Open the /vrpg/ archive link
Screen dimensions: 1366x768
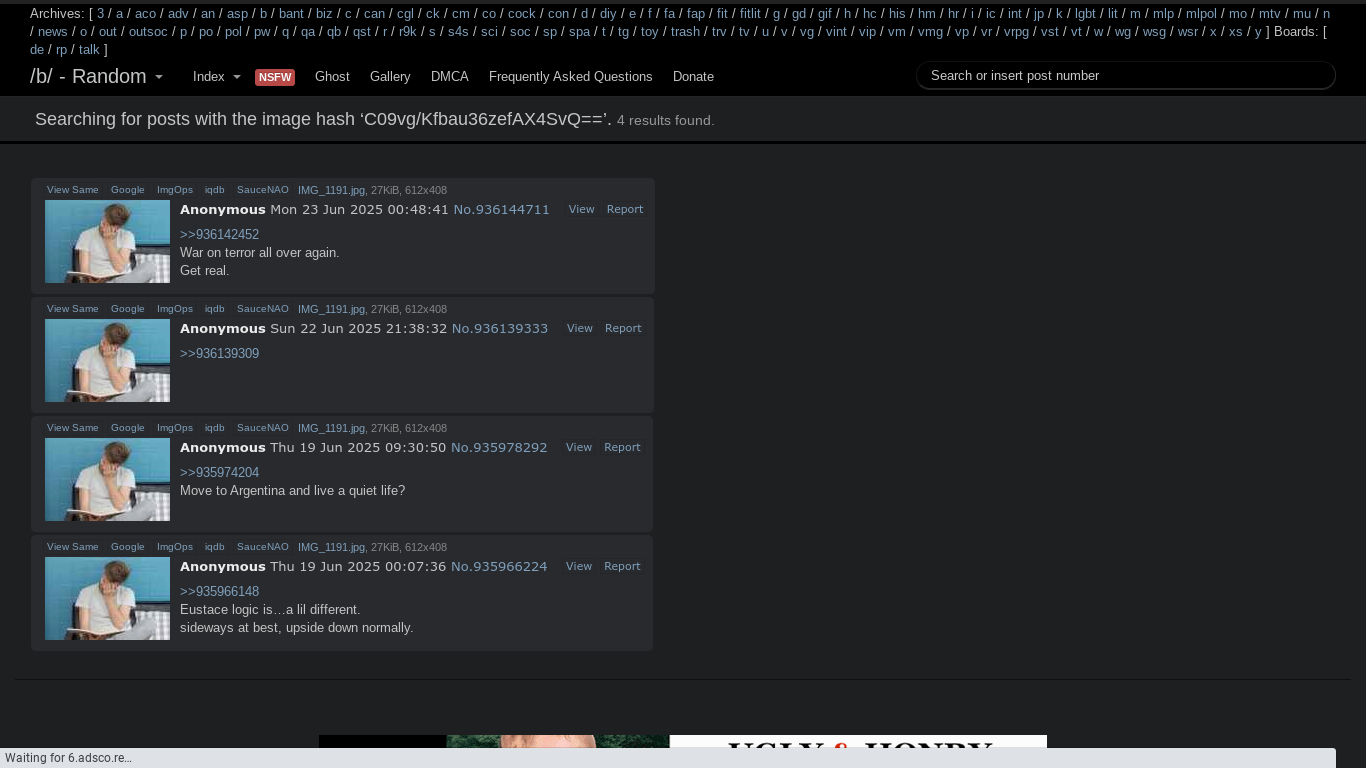[1016, 32]
